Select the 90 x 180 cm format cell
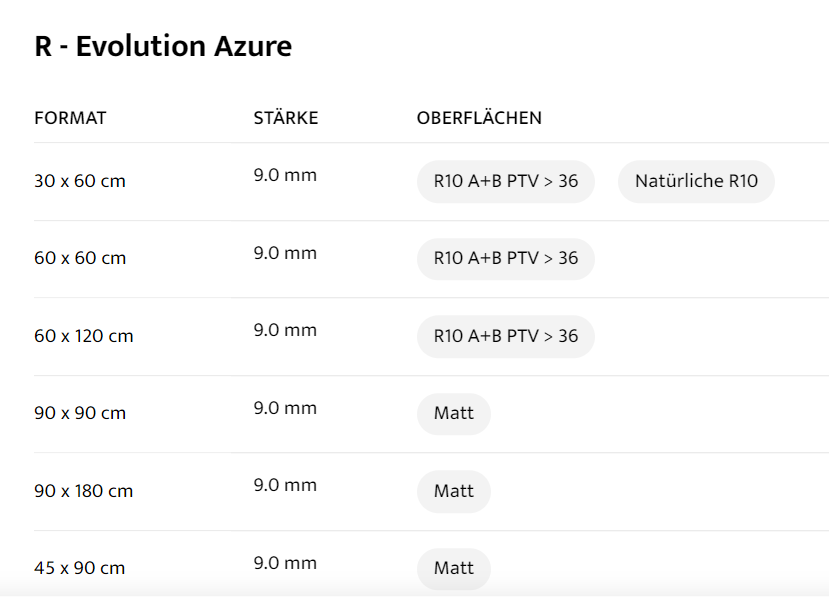This screenshot has height=610, width=829. (84, 492)
